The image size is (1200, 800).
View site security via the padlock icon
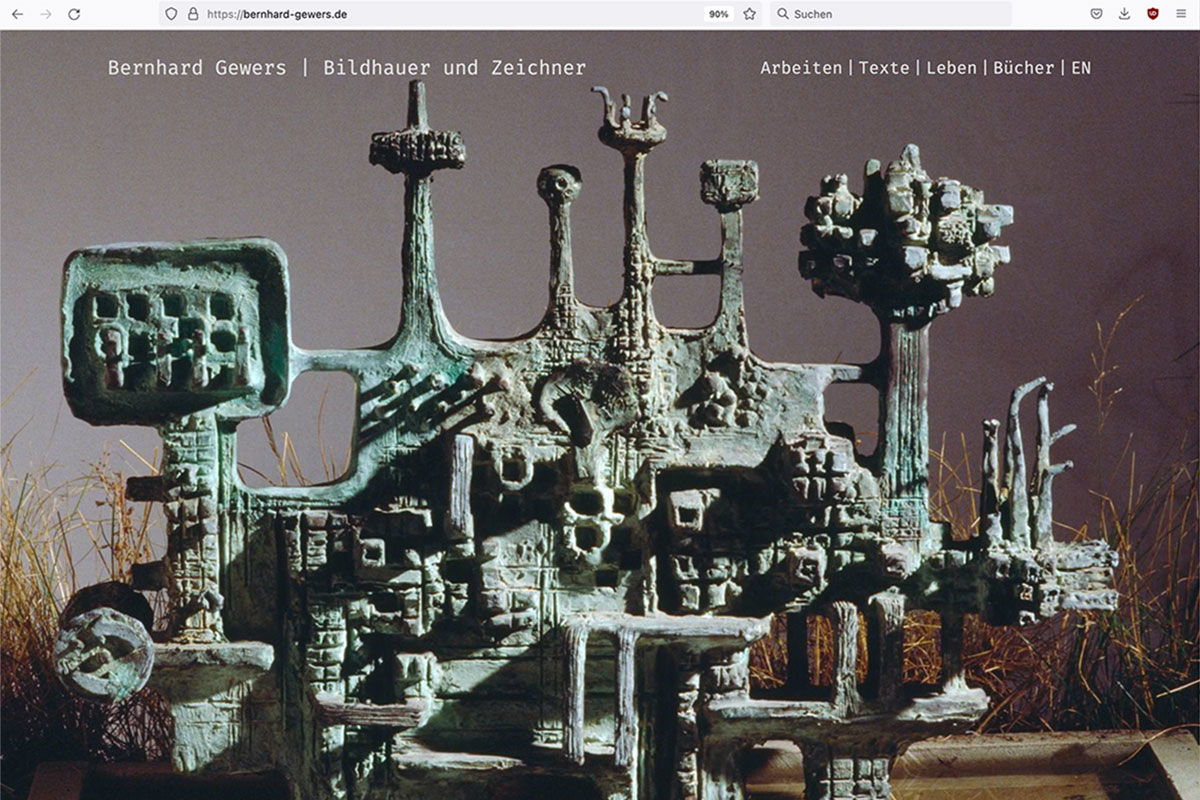pos(193,14)
